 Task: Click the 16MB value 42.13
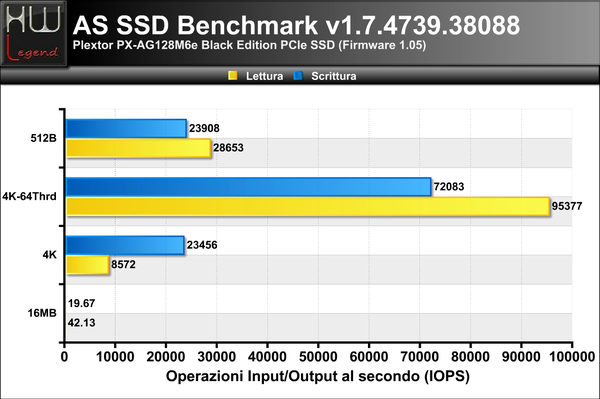pyautogui.click(x=82, y=323)
